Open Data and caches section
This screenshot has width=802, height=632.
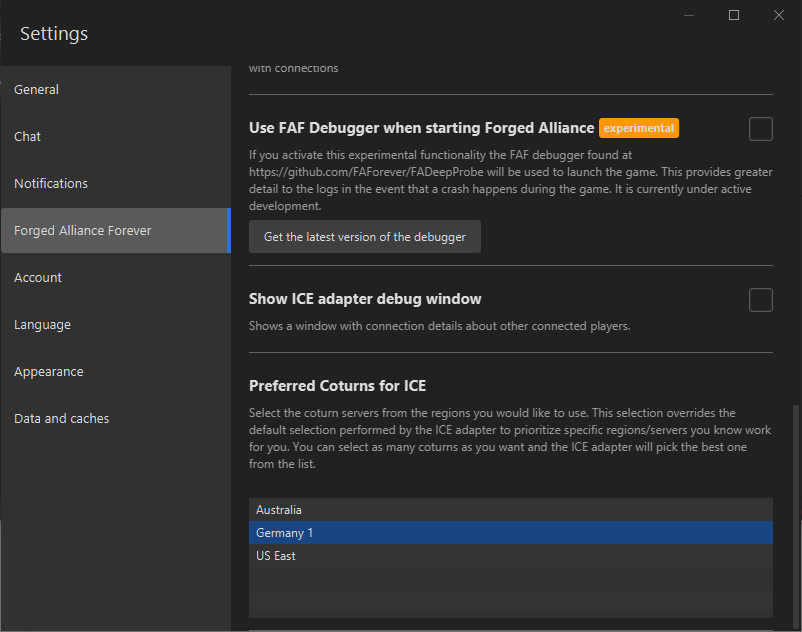click(116, 419)
